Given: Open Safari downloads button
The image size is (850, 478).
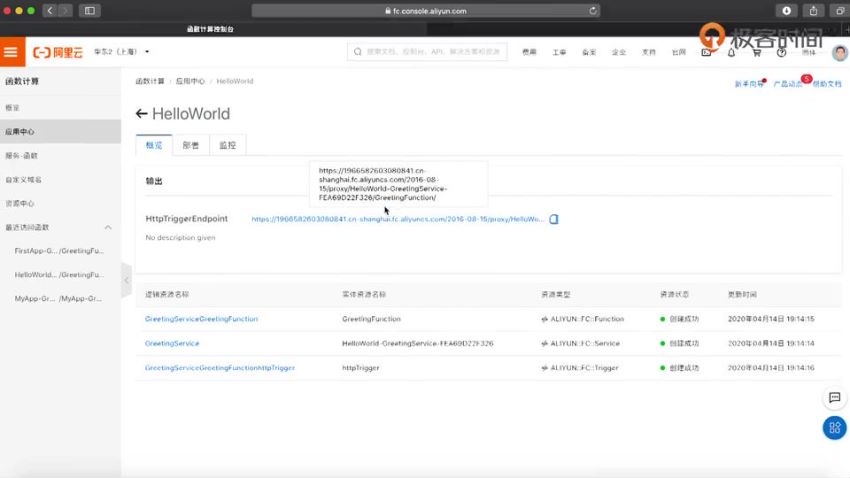Looking at the screenshot, I should pos(786,10).
